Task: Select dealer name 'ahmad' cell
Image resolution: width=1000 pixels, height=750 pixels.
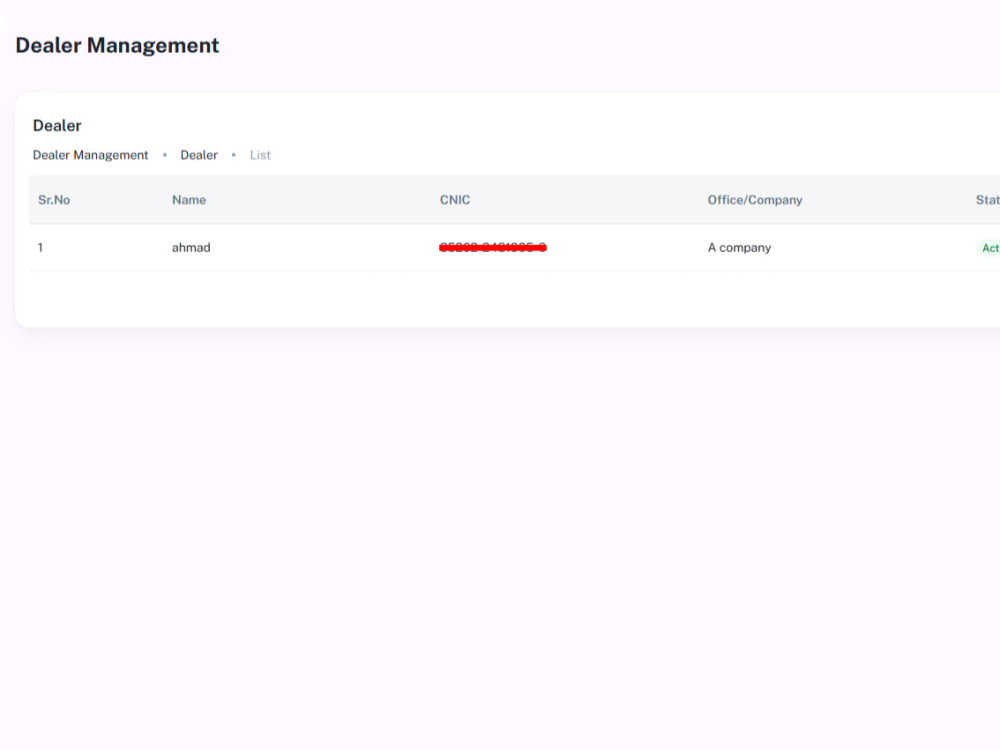Action: tap(191, 247)
